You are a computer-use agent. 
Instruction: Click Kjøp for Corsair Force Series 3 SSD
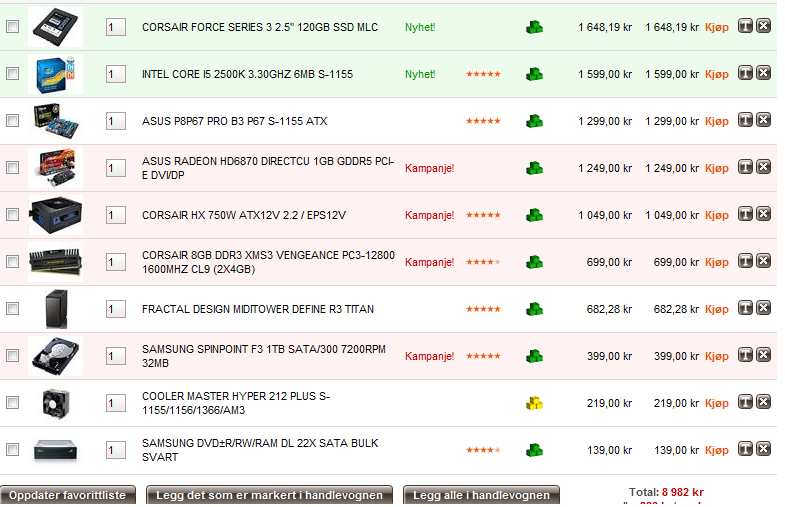click(716, 28)
